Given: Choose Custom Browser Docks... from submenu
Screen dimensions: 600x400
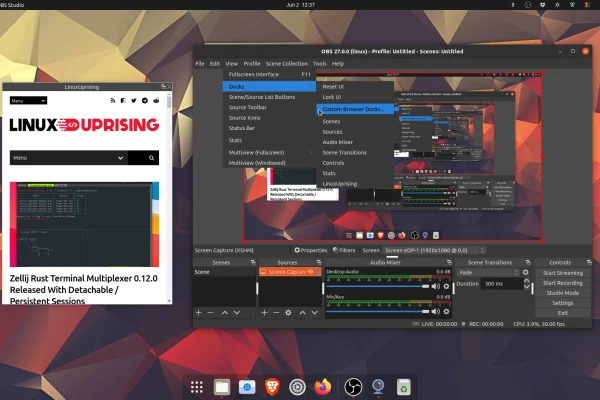Looking at the screenshot, I should pos(355,109).
